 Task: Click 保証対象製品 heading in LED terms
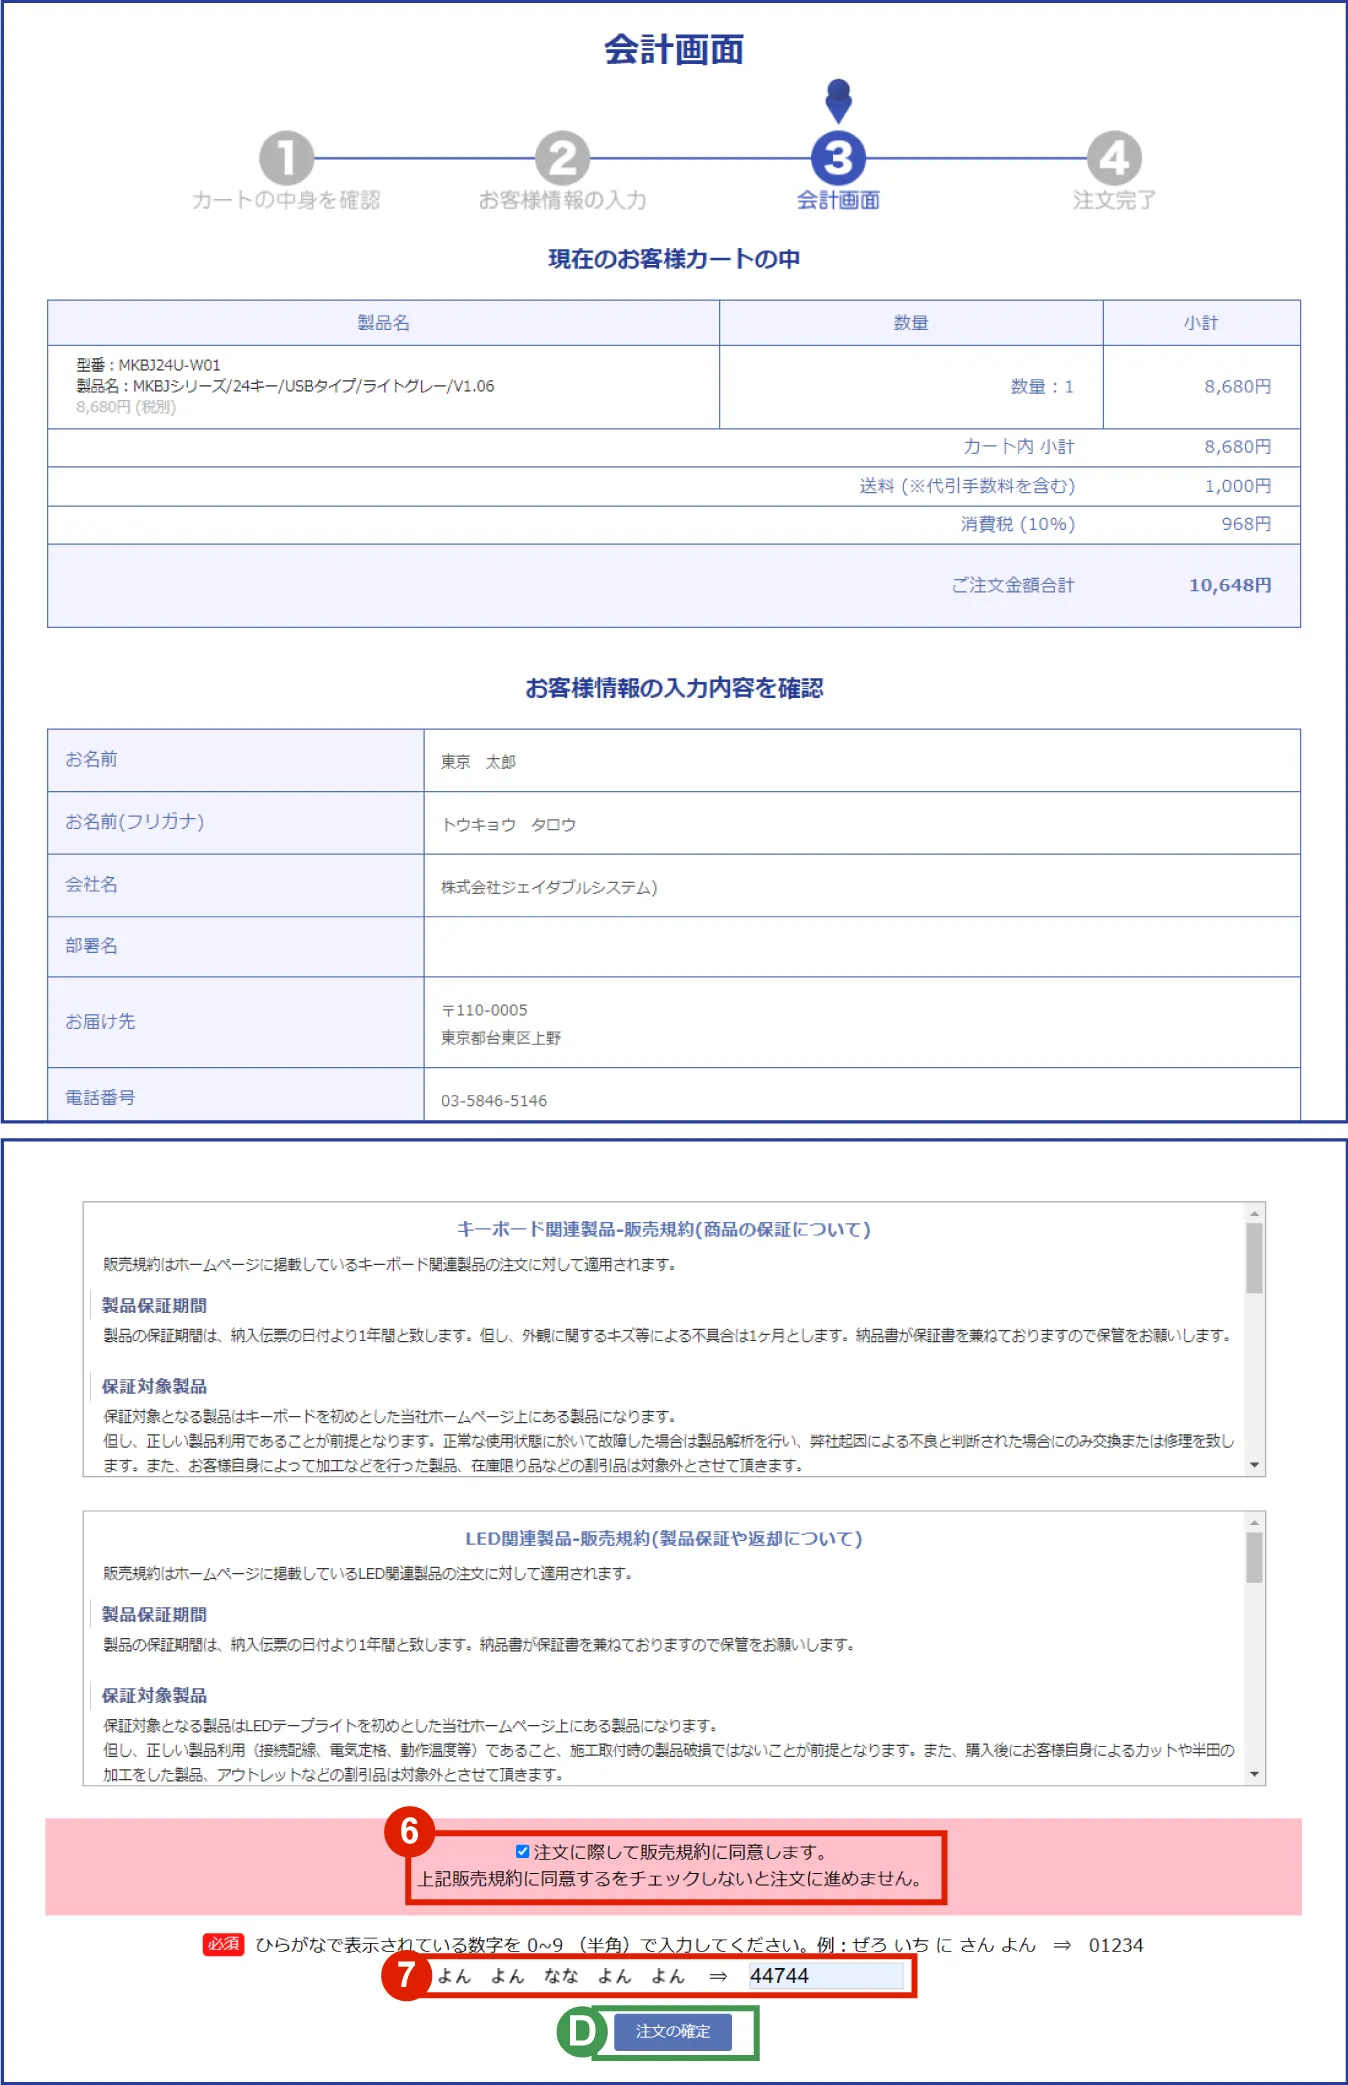coord(154,1695)
